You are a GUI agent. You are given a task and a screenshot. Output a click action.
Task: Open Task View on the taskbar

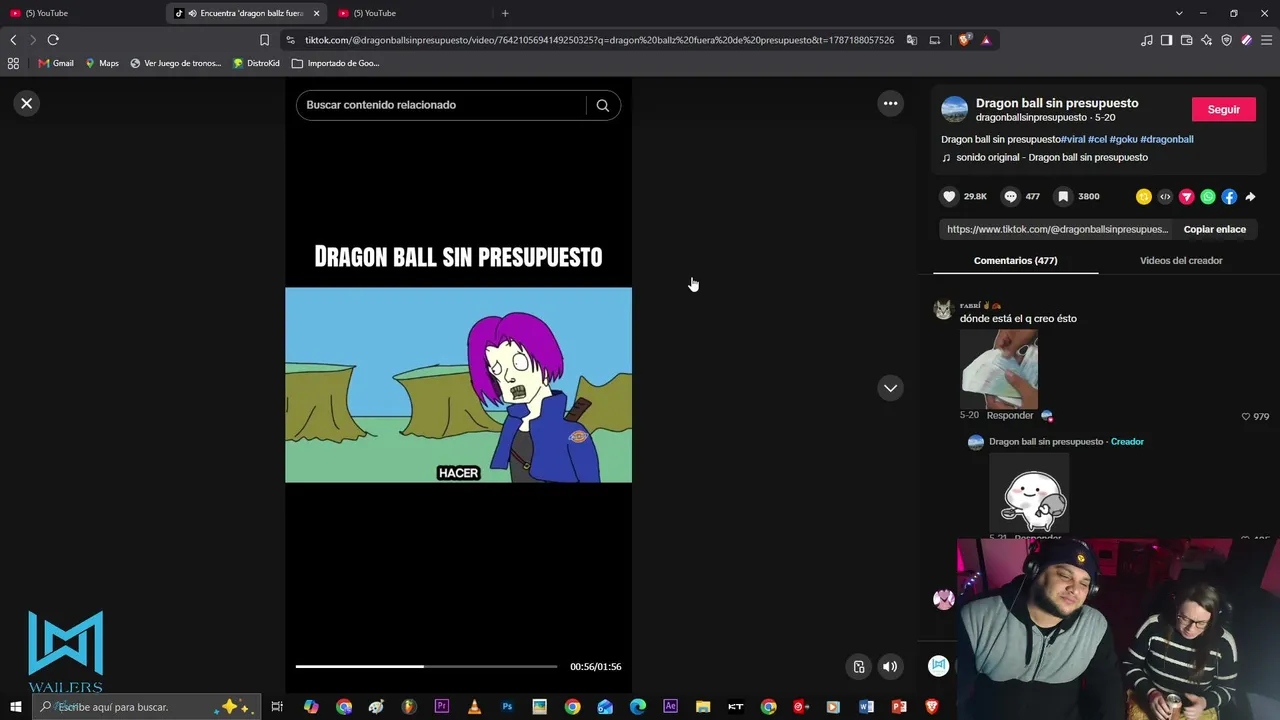[277, 707]
